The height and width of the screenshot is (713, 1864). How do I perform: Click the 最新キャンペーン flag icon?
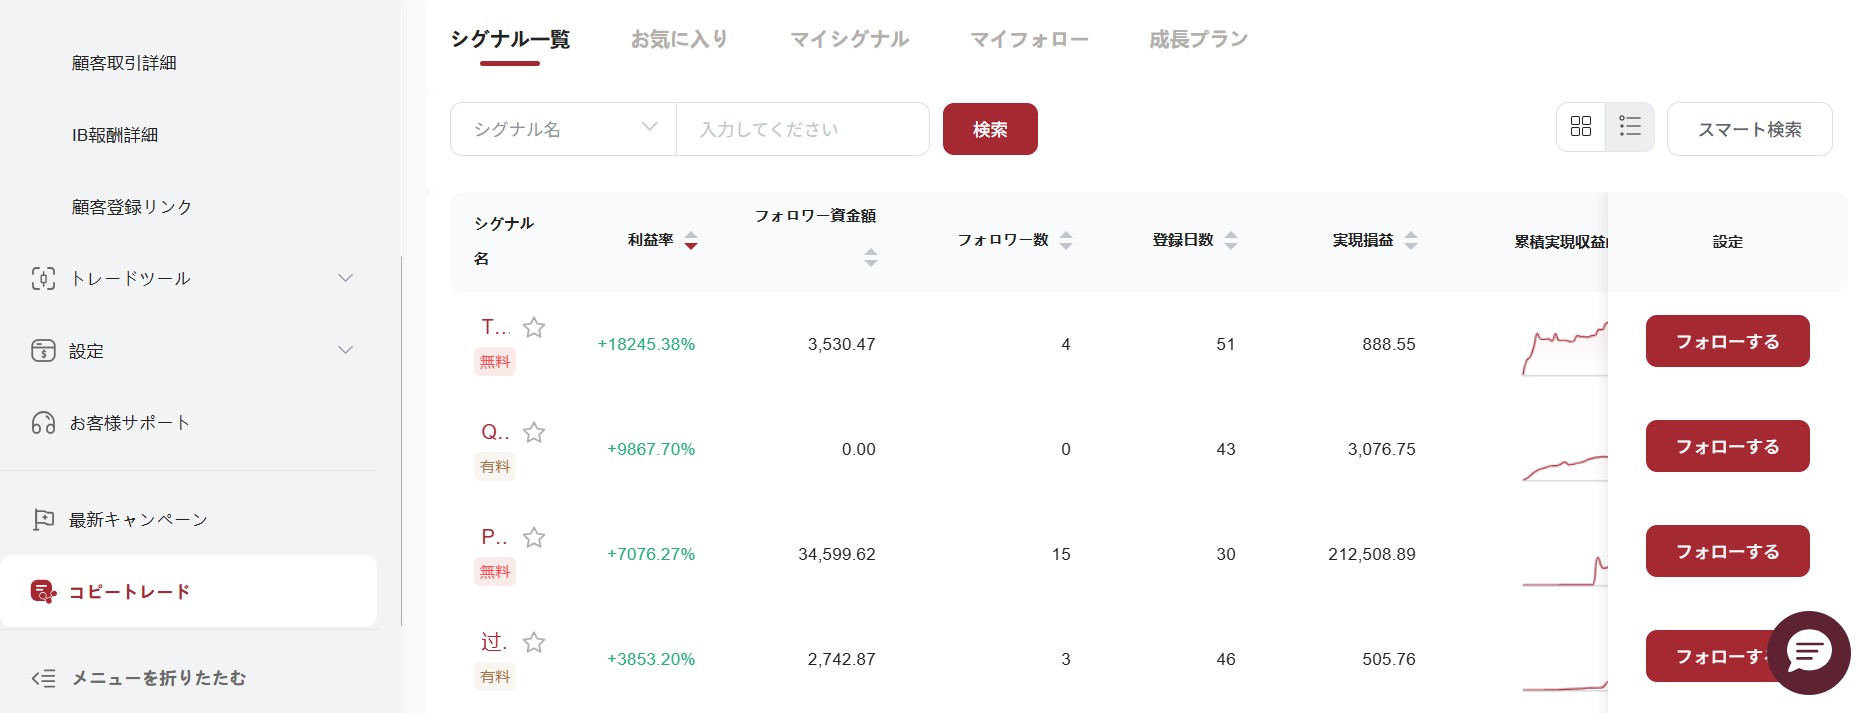[43, 520]
